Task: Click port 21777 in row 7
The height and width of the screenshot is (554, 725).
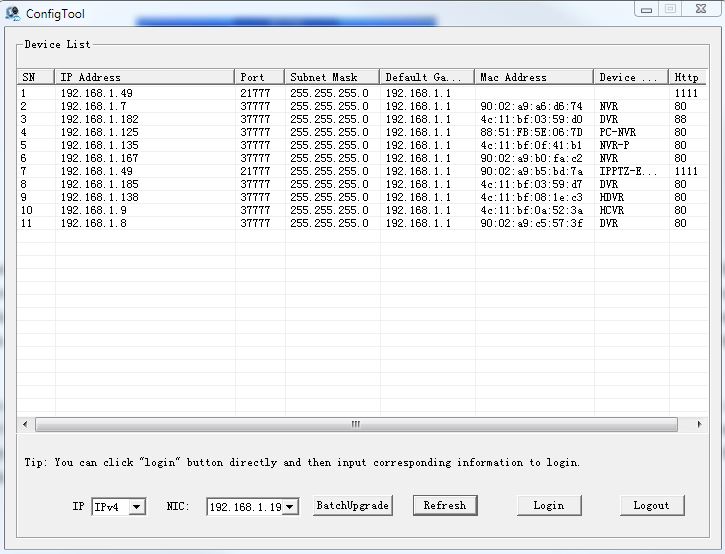Action: [255, 171]
